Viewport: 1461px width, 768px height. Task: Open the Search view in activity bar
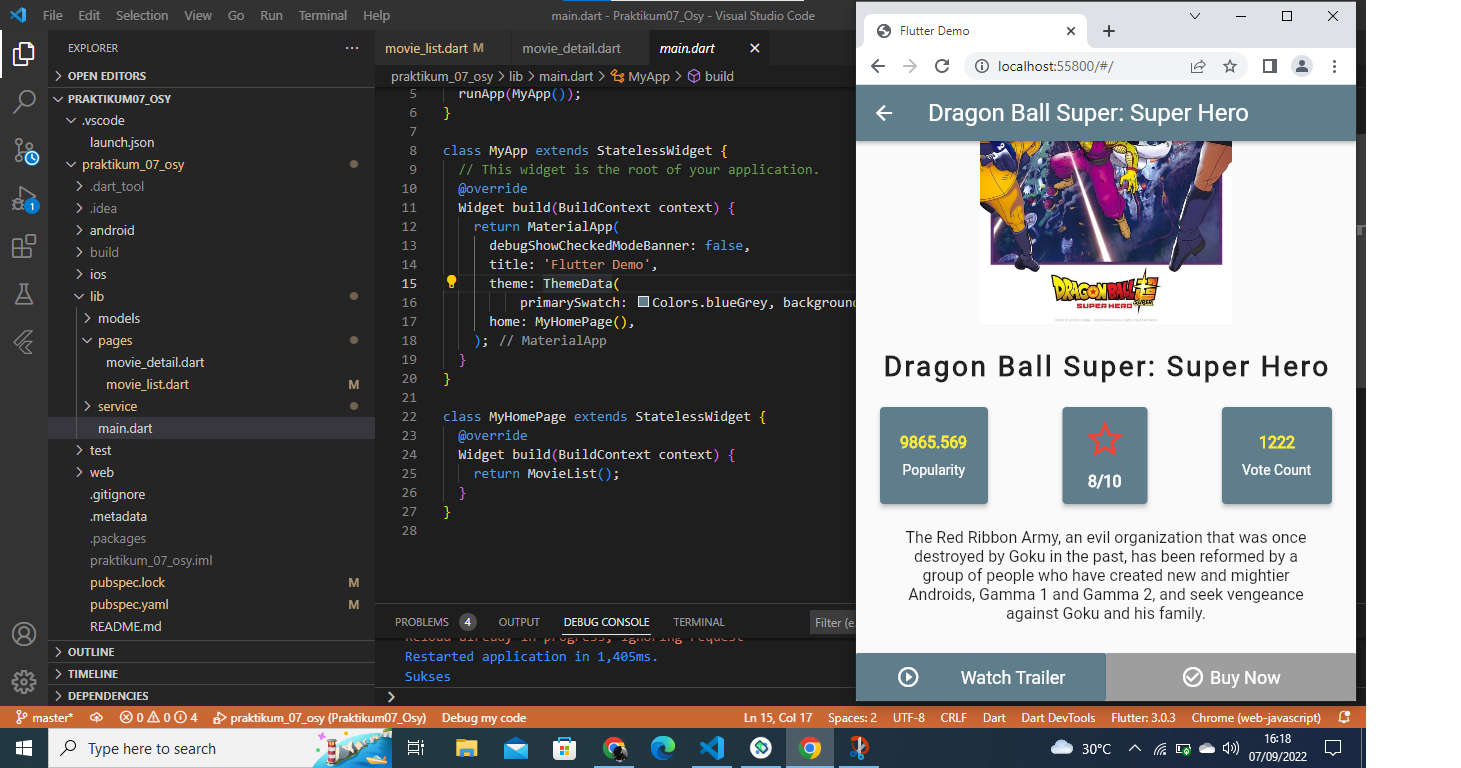coord(24,102)
